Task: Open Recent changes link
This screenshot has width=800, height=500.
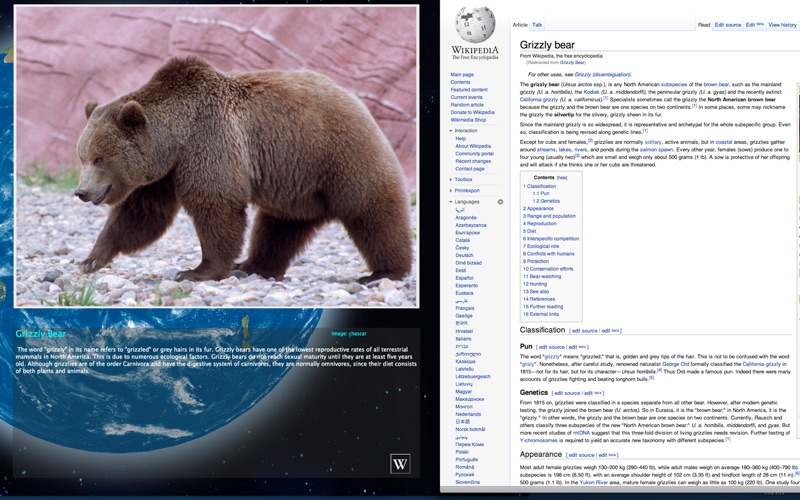Action: [x=473, y=161]
